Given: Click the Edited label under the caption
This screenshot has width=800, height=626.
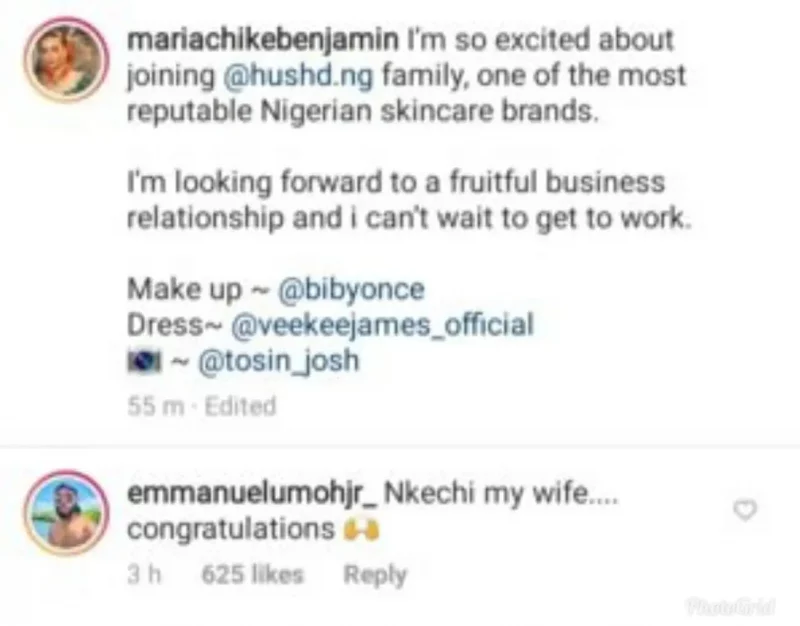Looking at the screenshot, I should [236, 406].
